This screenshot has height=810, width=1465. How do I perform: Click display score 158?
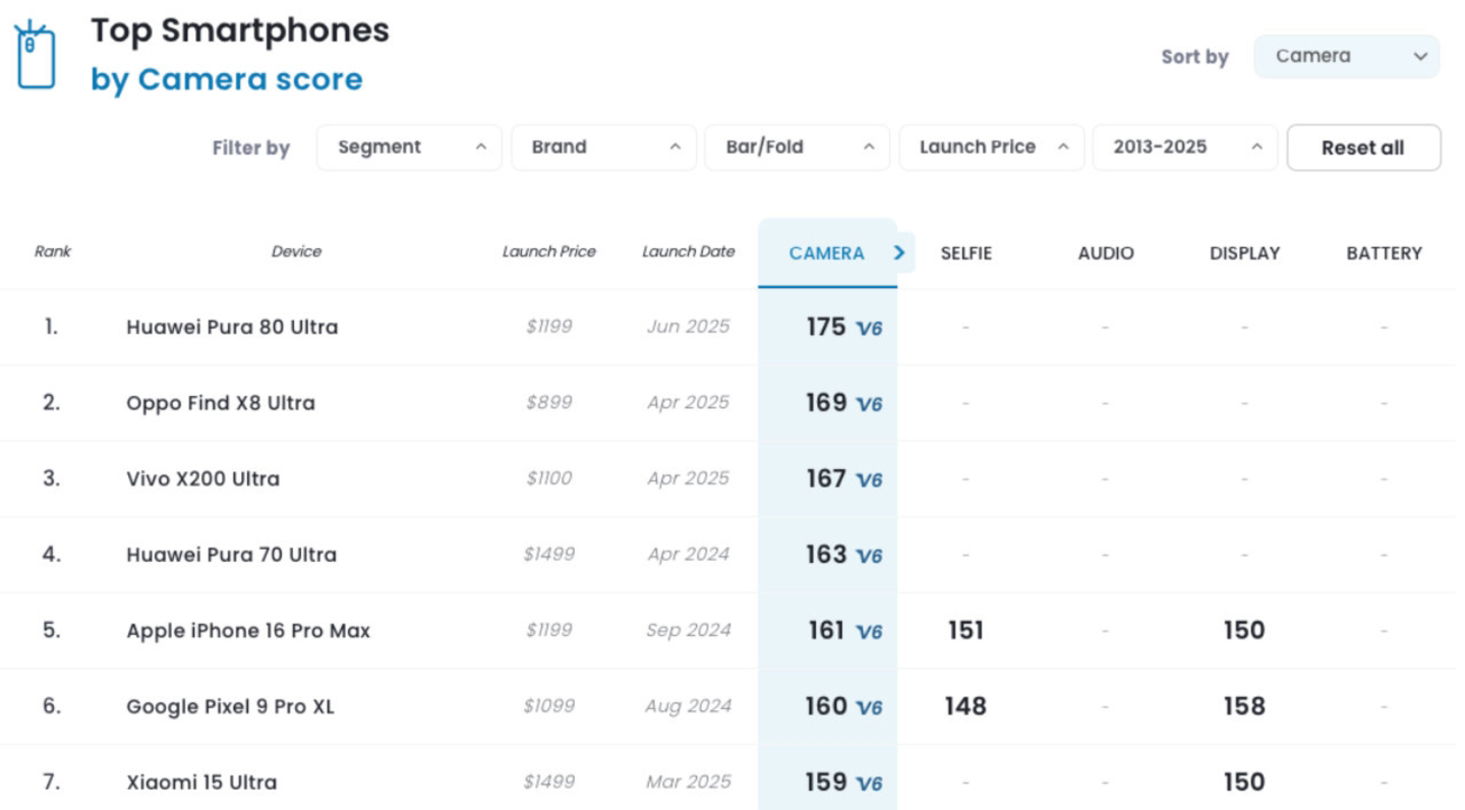click(1244, 707)
